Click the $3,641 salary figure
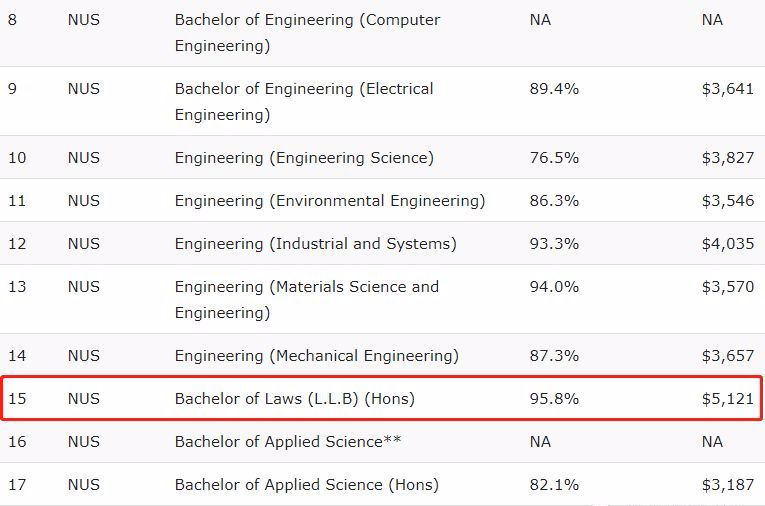Viewport: 765px width, 506px height. point(727,88)
